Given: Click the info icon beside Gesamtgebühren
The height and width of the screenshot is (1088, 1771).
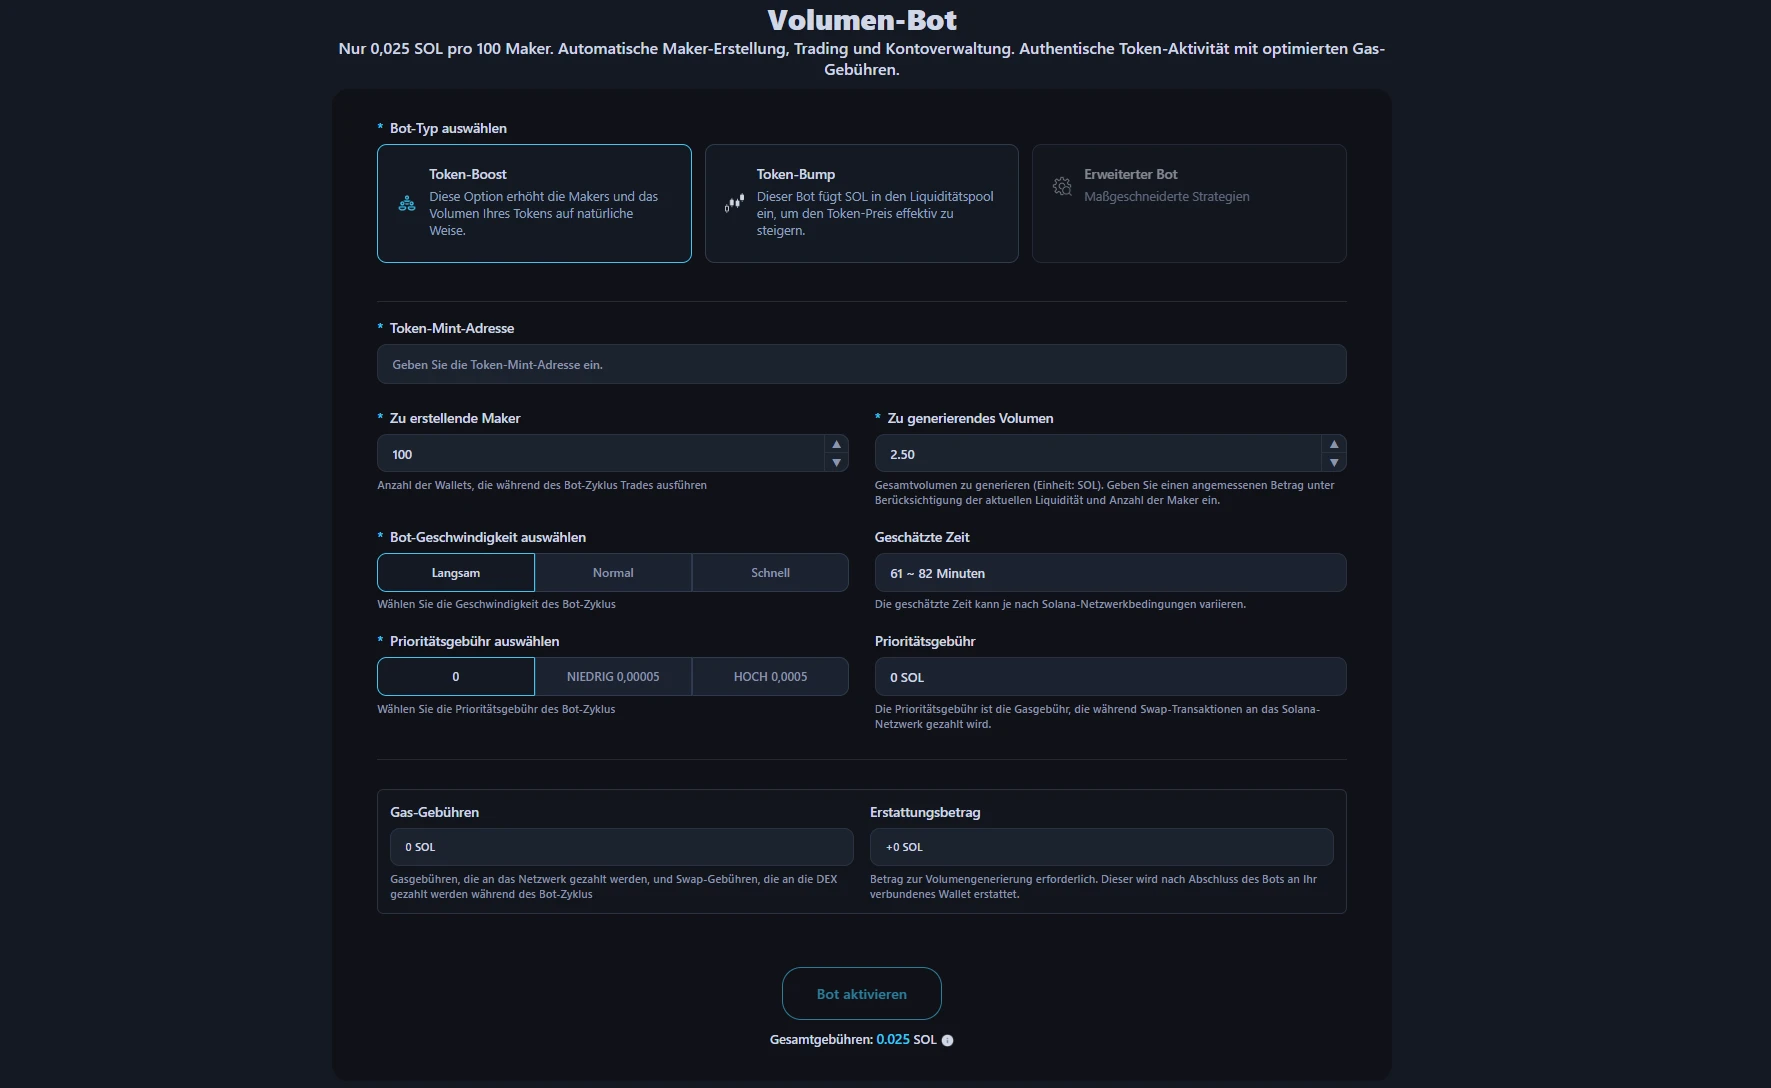Looking at the screenshot, I should (947, 1040).
